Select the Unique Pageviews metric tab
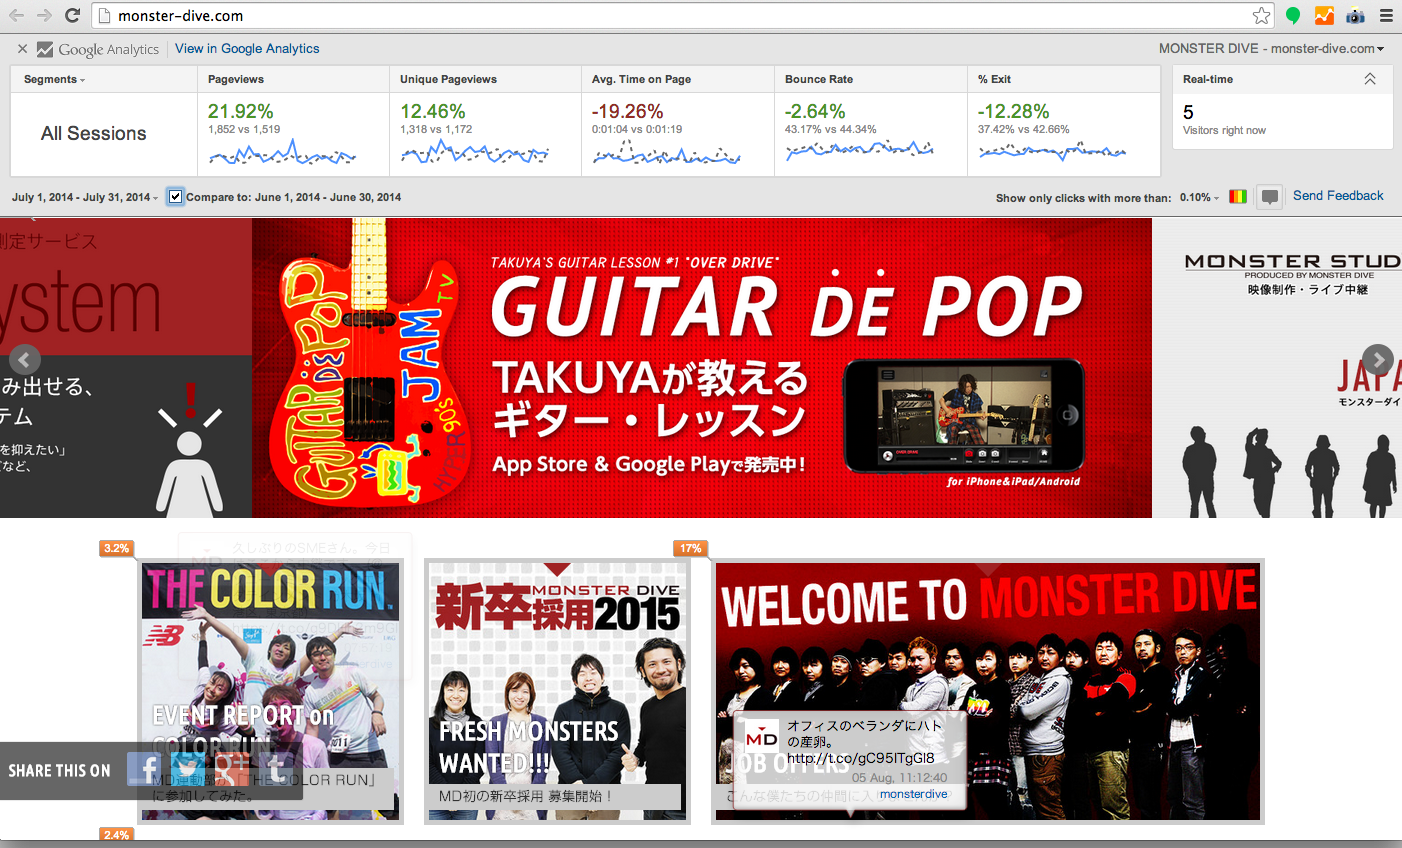The width and height of the screenshot is (1402, 848). point(485,79)
